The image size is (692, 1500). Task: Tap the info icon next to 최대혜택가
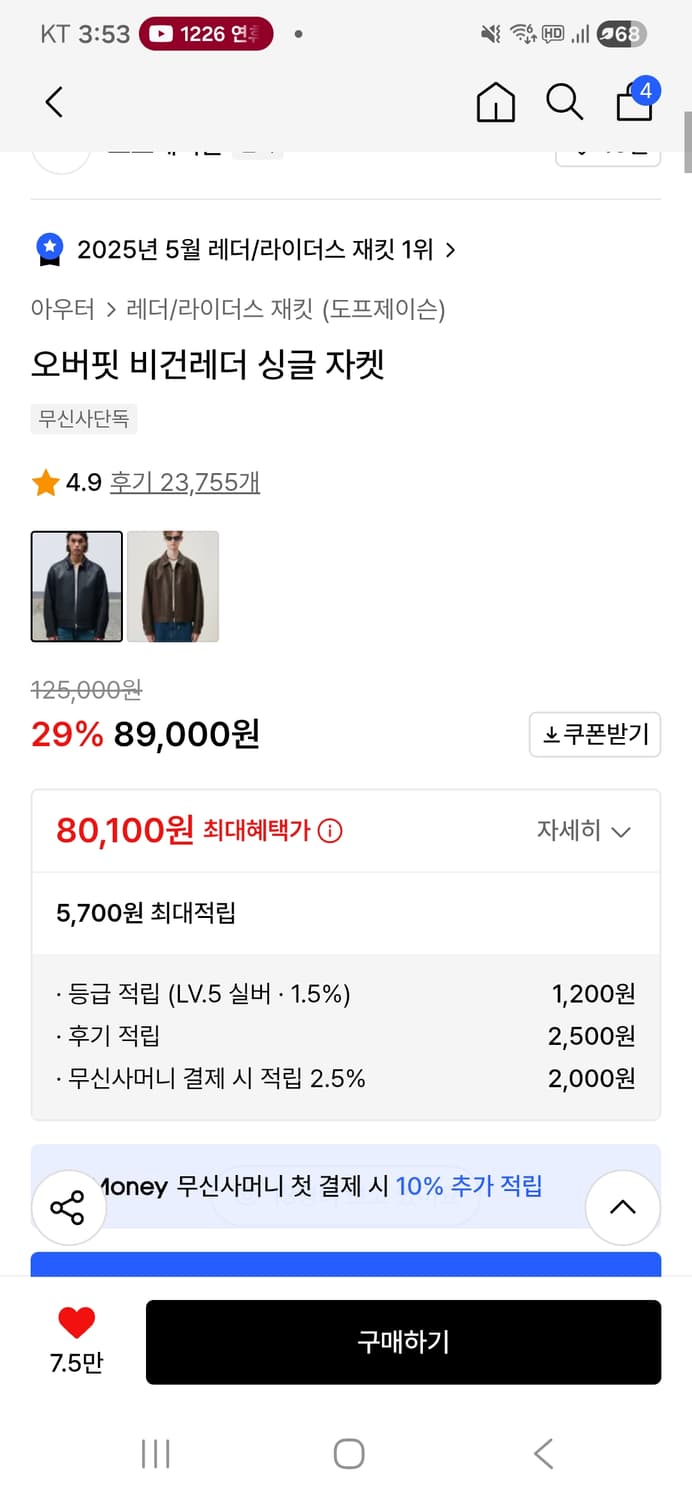tap(330, 831)
